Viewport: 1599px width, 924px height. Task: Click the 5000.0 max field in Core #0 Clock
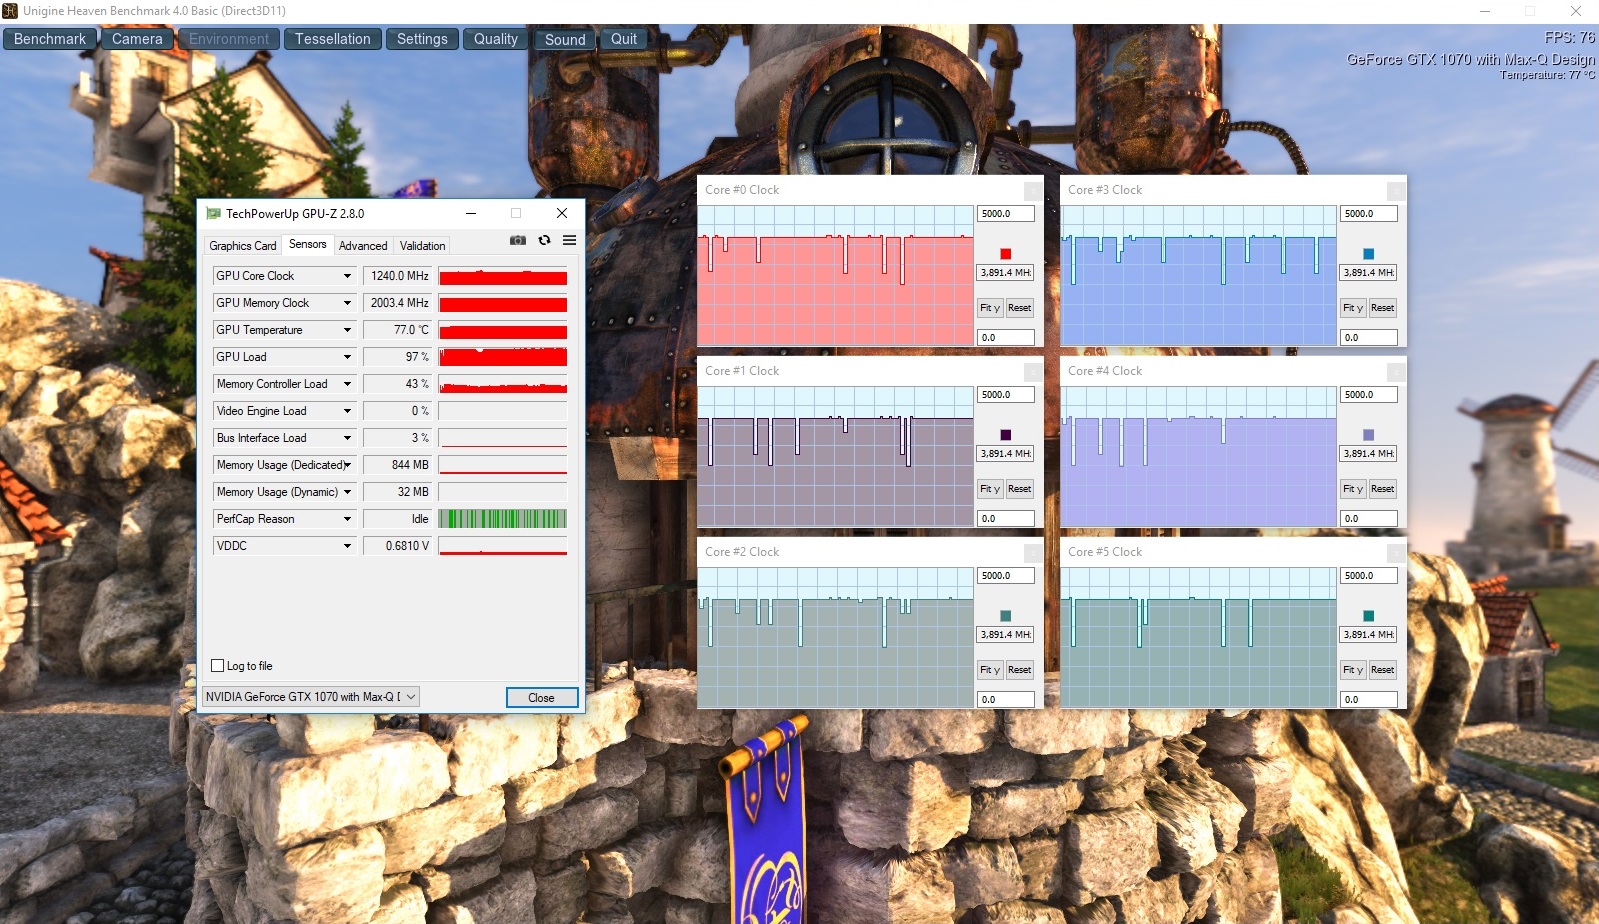point(1005,214)
